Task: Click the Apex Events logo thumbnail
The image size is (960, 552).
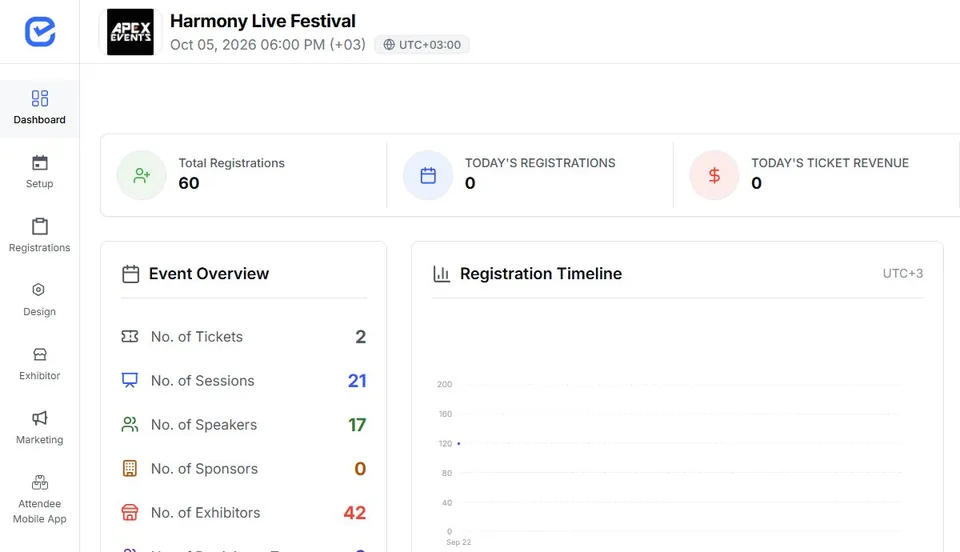Action: pyautogui.click(x=130, y=32)
